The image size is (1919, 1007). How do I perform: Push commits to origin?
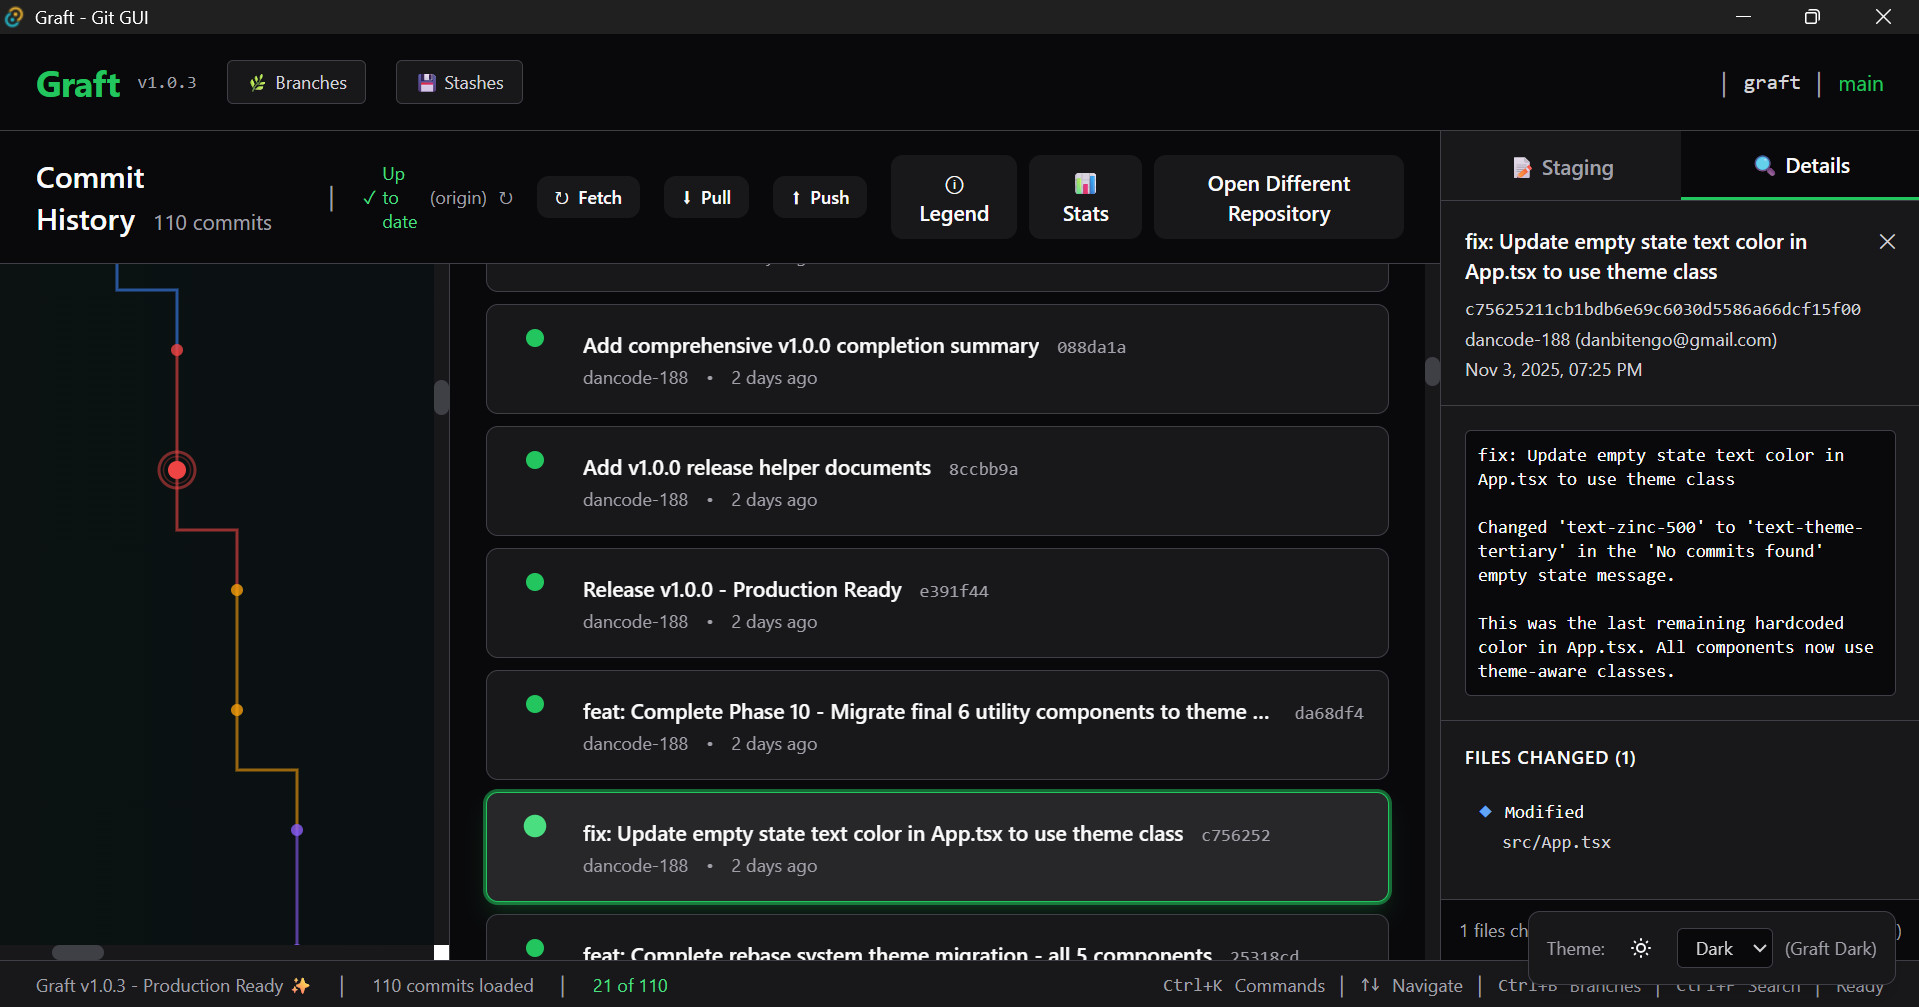(820, 198)
